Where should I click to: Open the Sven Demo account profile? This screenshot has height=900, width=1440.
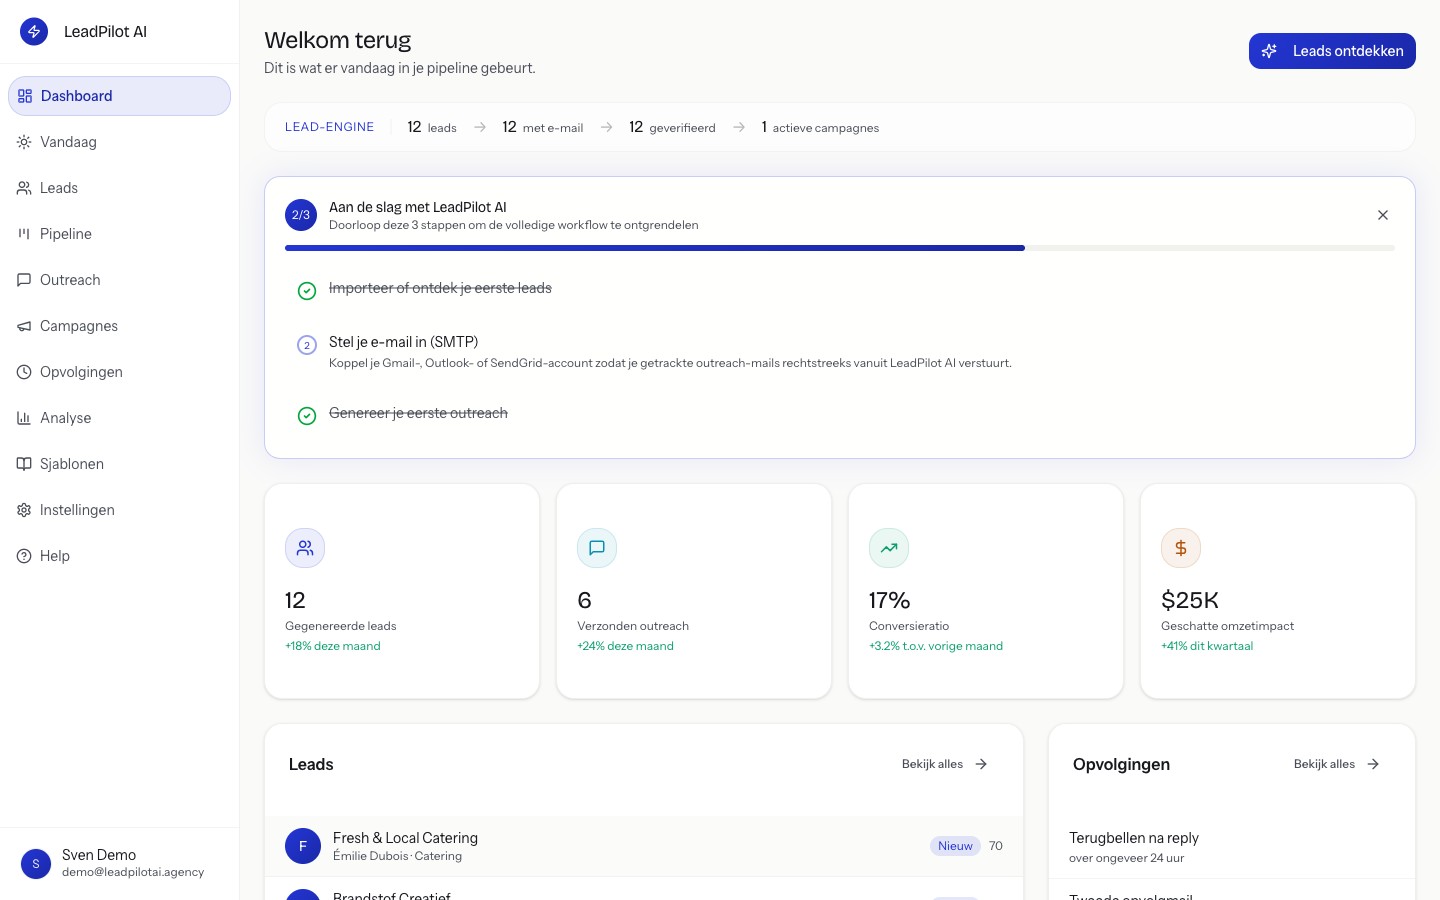pos(119,864)
